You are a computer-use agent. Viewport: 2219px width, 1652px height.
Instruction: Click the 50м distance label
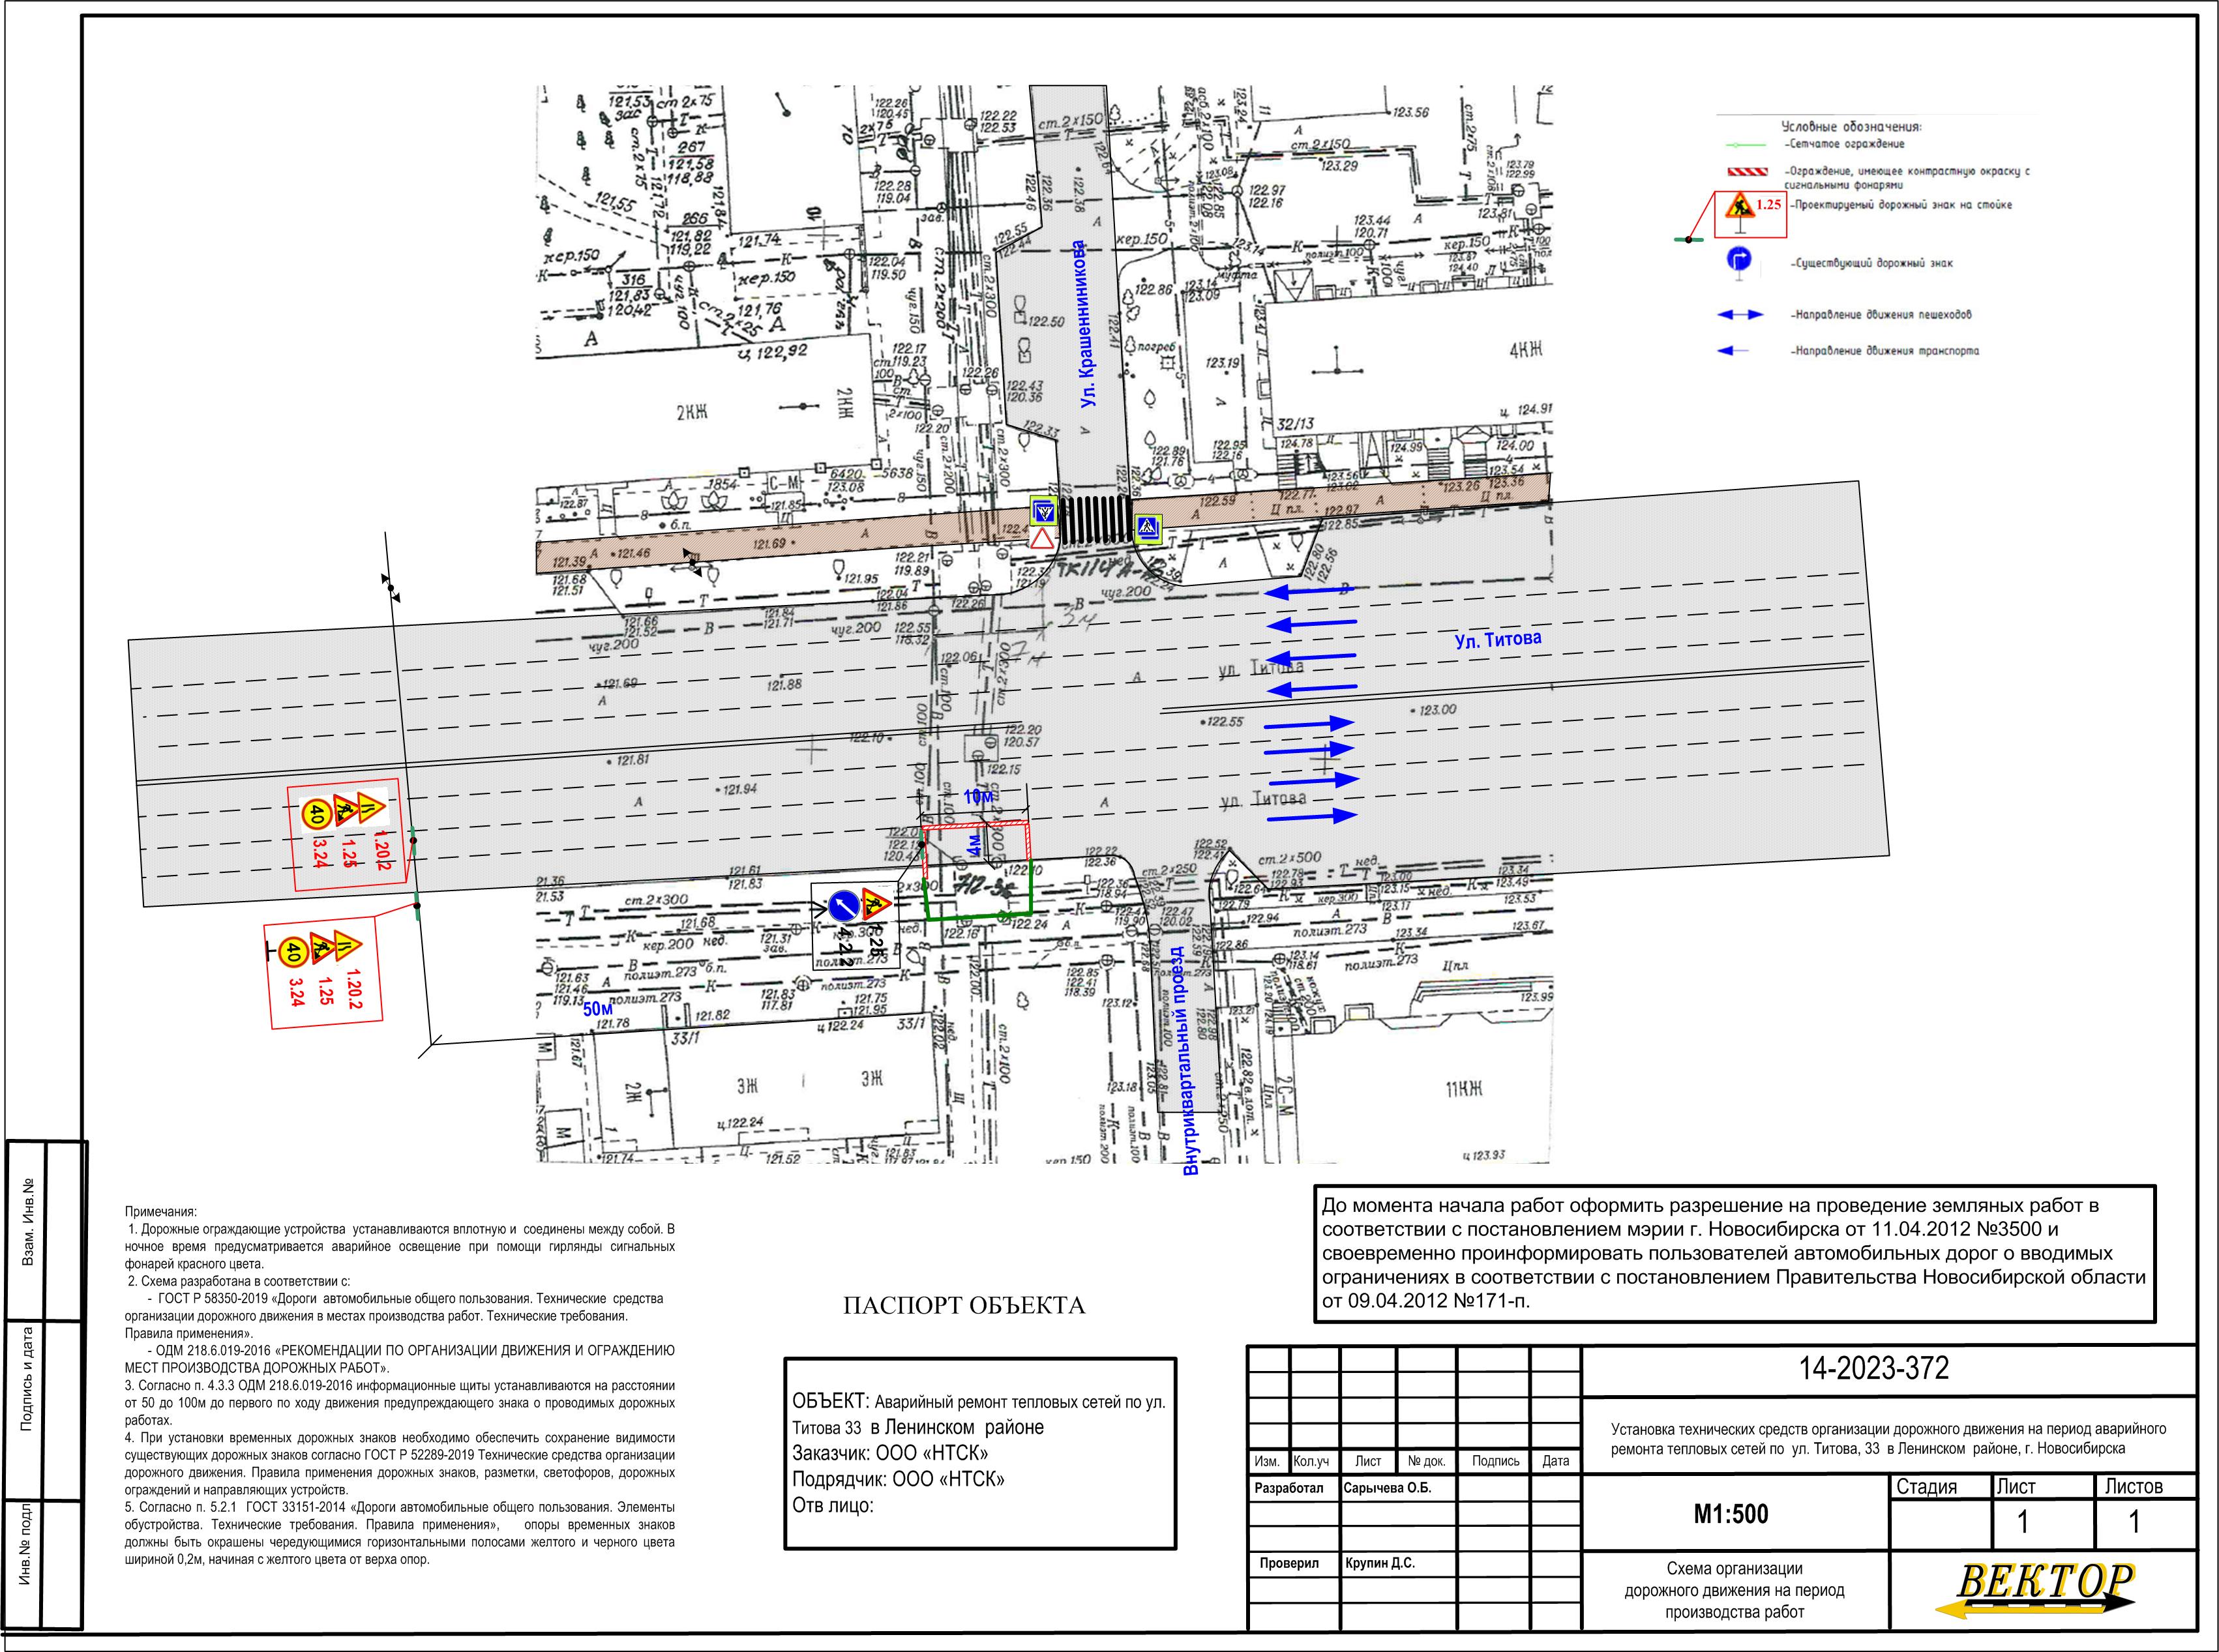598,1010
